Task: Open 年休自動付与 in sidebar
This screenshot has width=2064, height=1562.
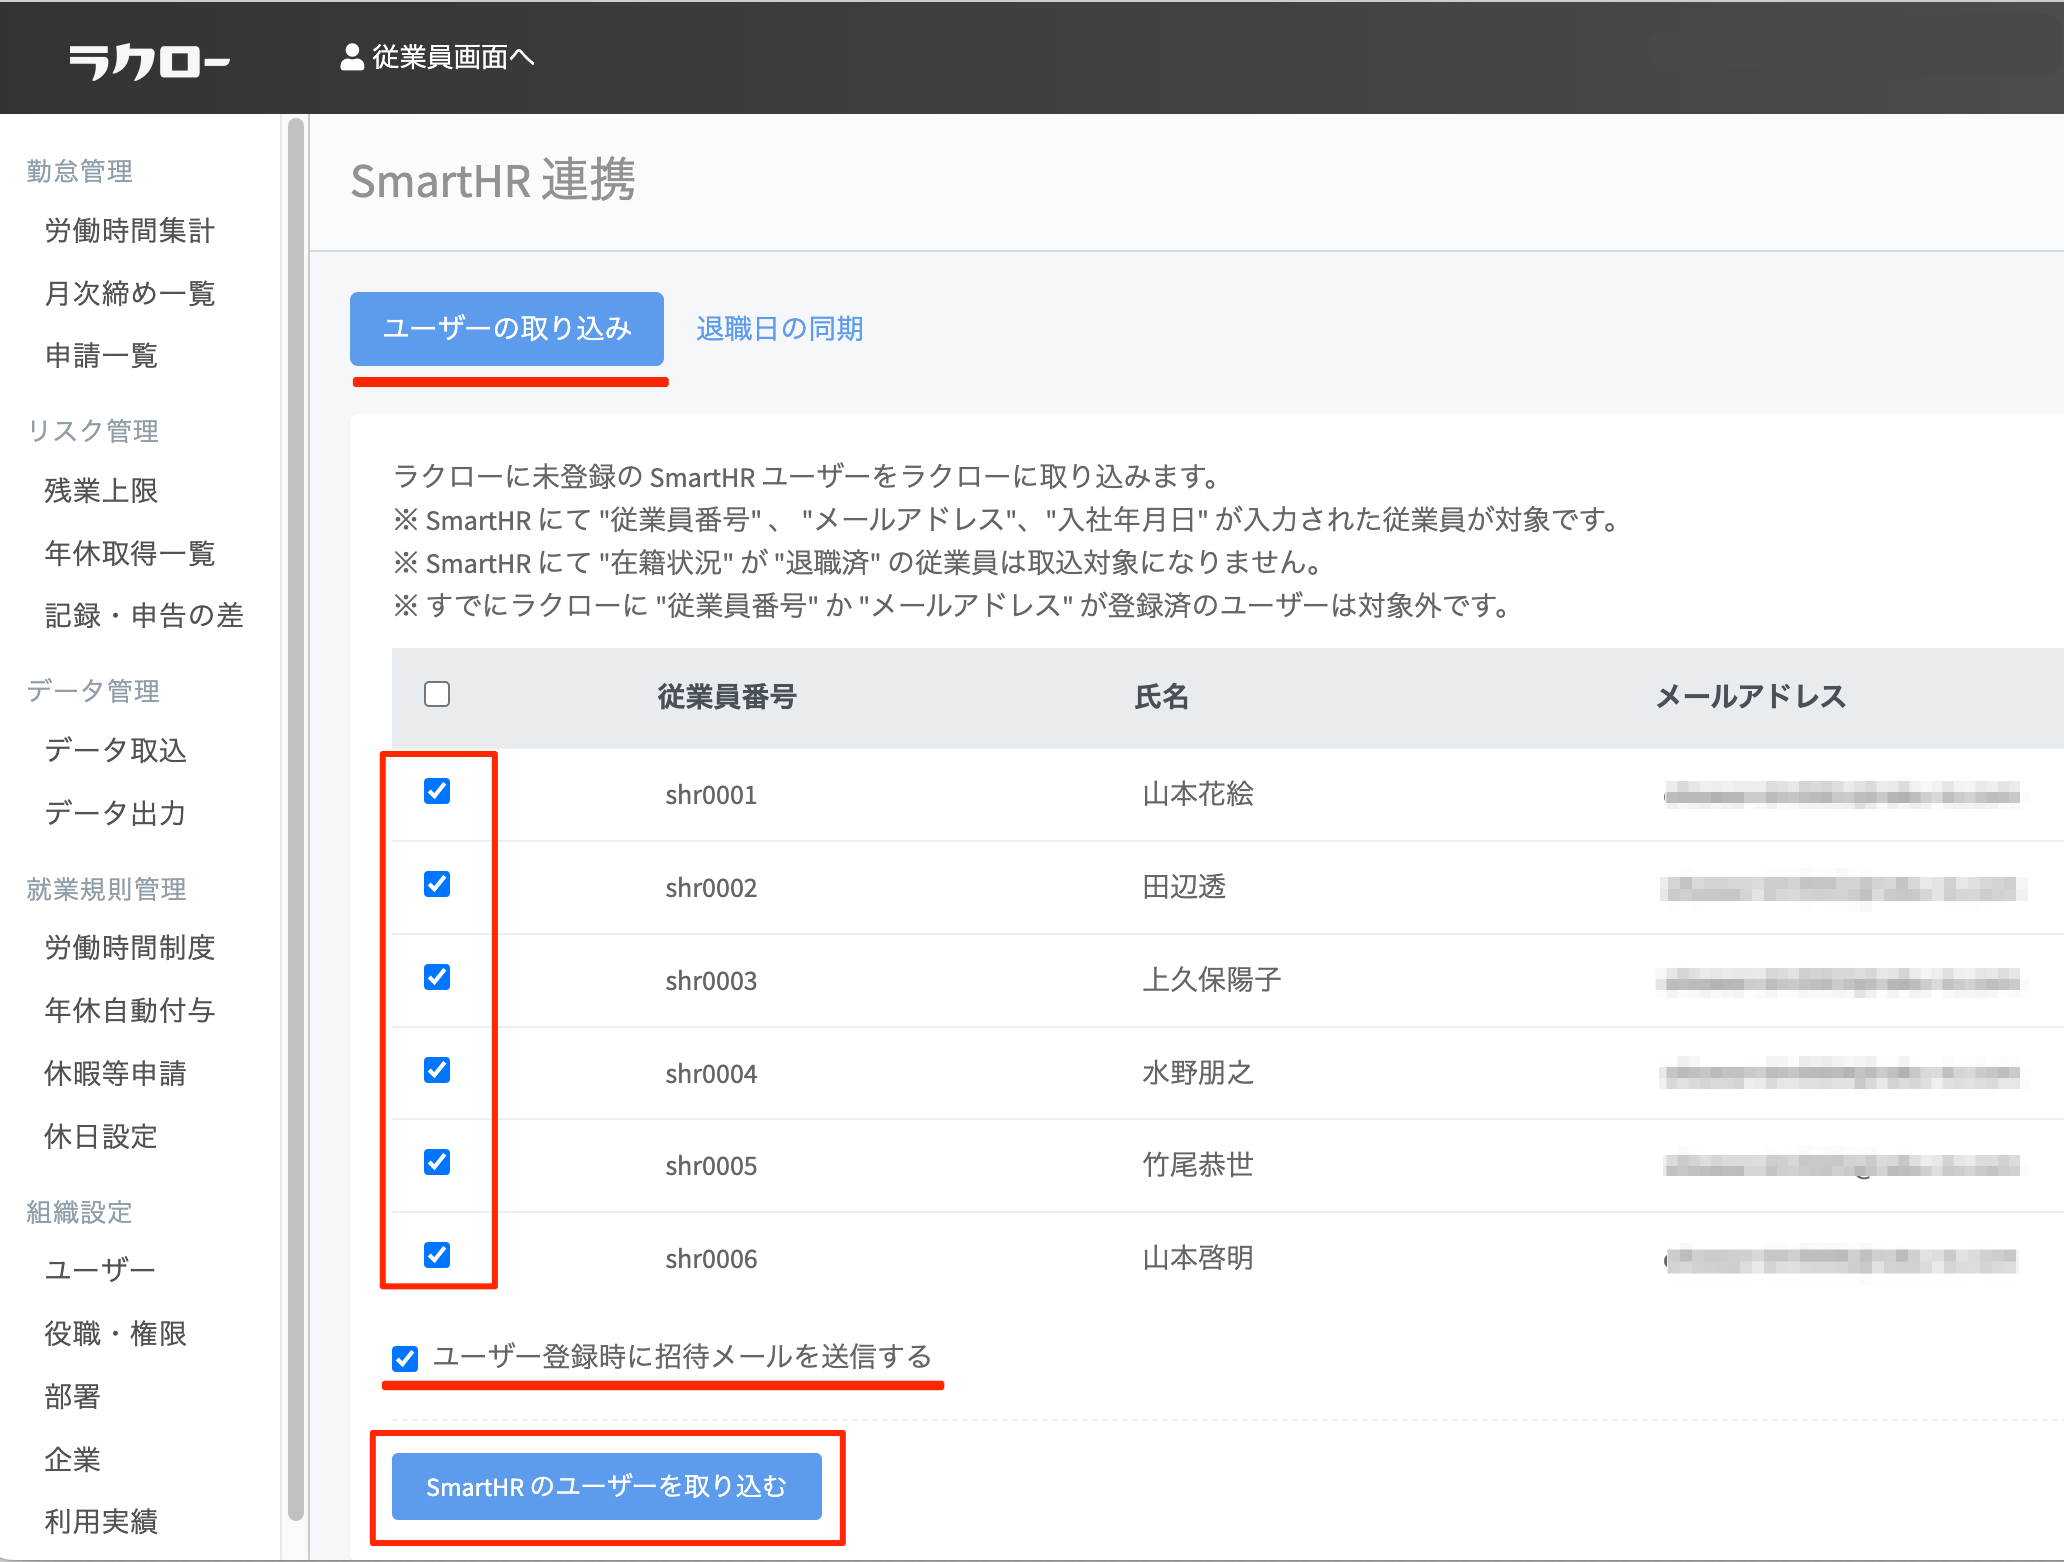Action: (130, 1011)
